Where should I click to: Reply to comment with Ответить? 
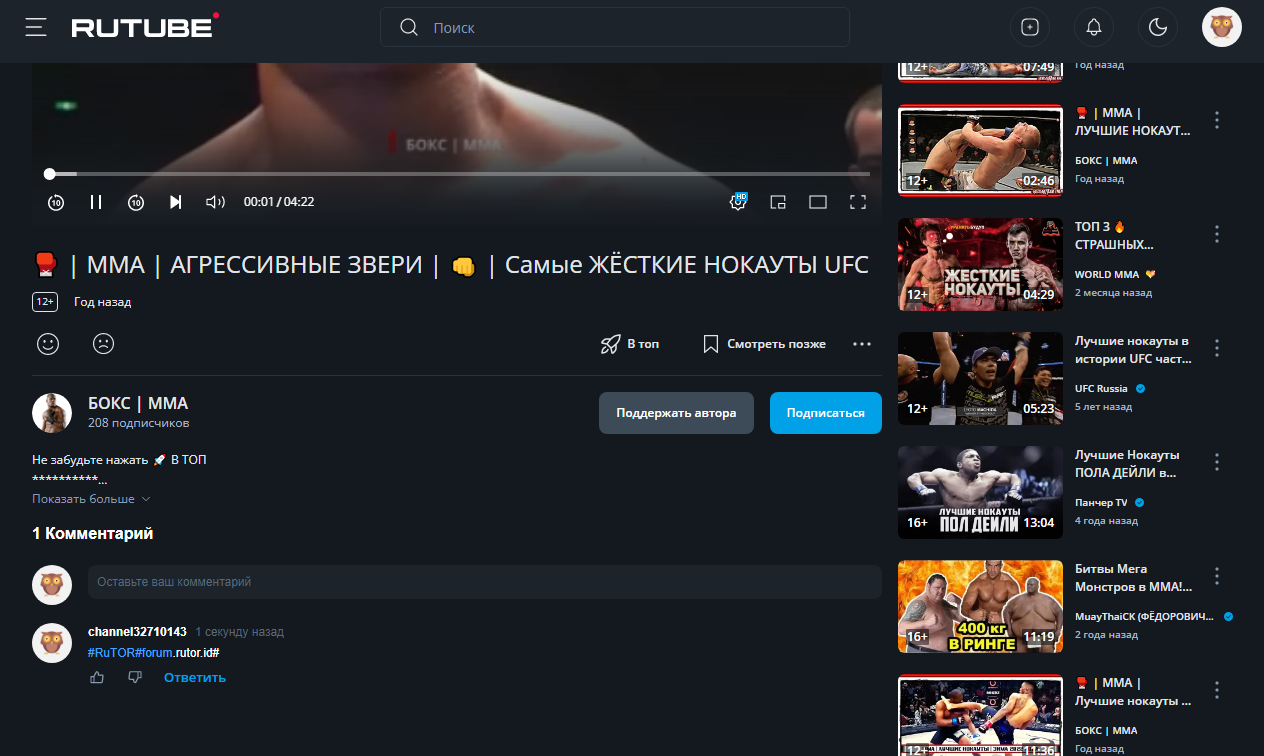click(195, 678)
